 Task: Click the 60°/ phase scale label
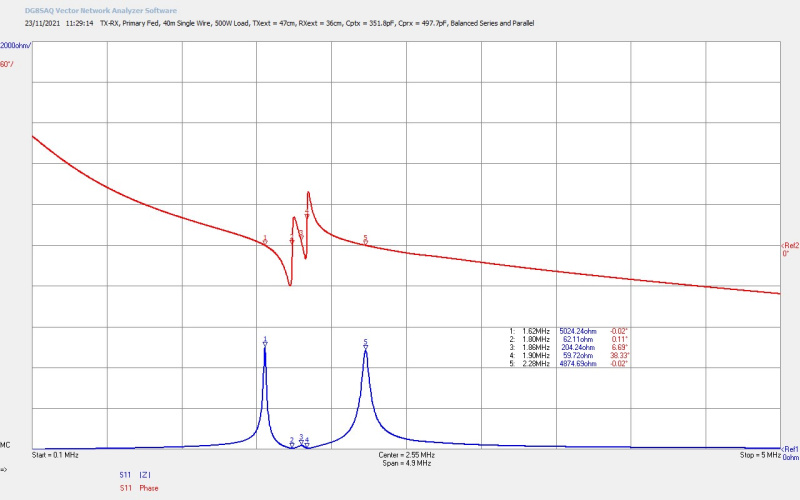tap(8, 64)
